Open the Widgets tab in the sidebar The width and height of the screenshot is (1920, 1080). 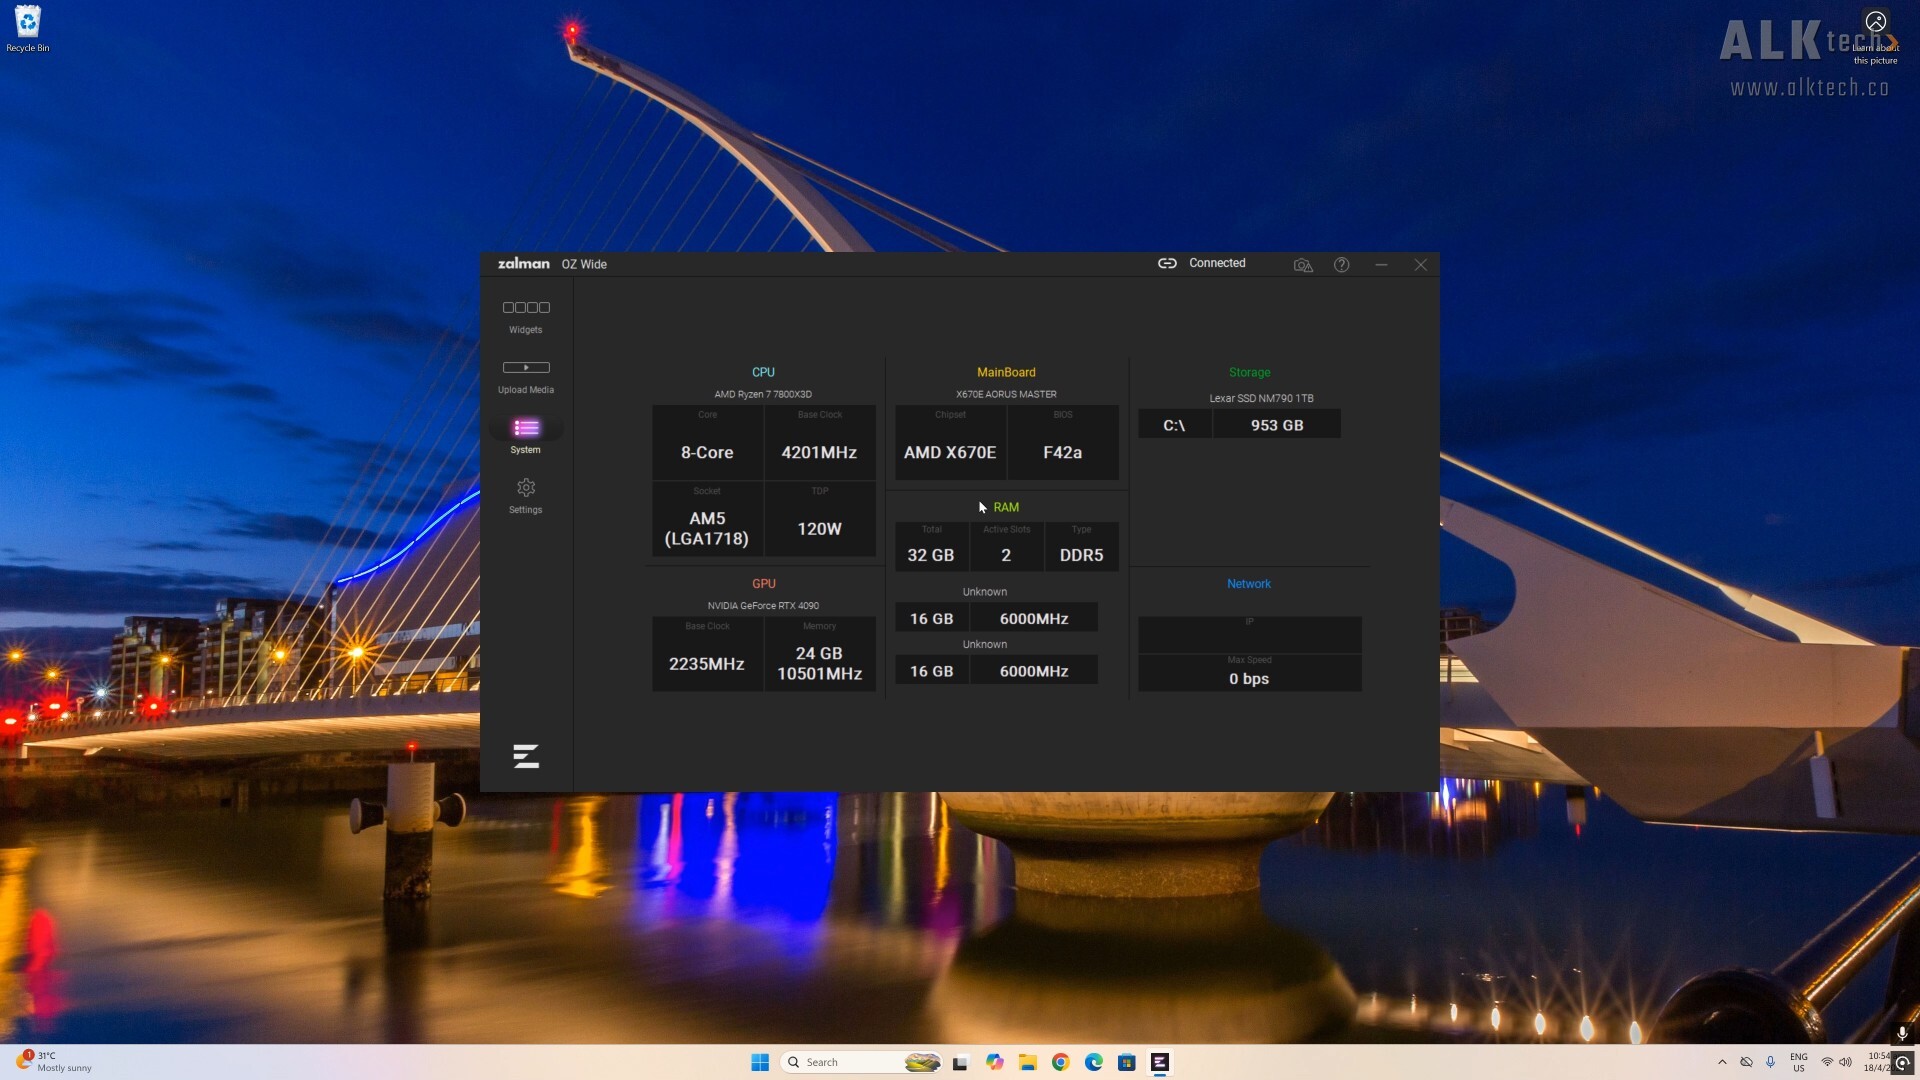point(525,315)
